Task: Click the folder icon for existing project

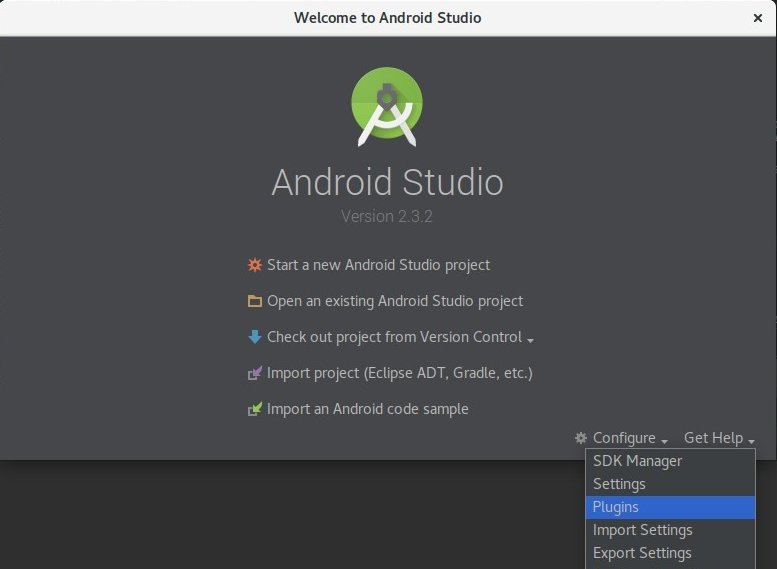Action: (255, 301)
